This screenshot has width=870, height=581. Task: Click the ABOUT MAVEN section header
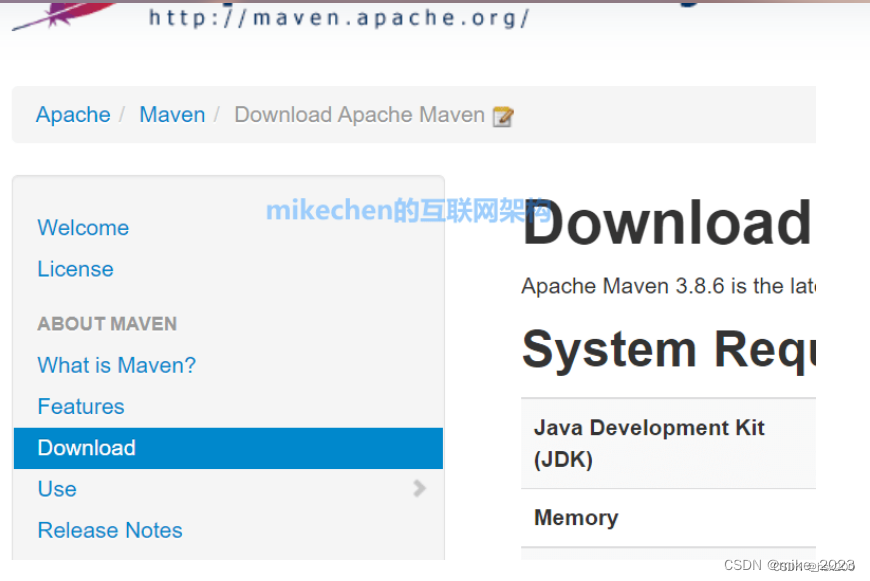pyautogui.click(x=107, y=324)
